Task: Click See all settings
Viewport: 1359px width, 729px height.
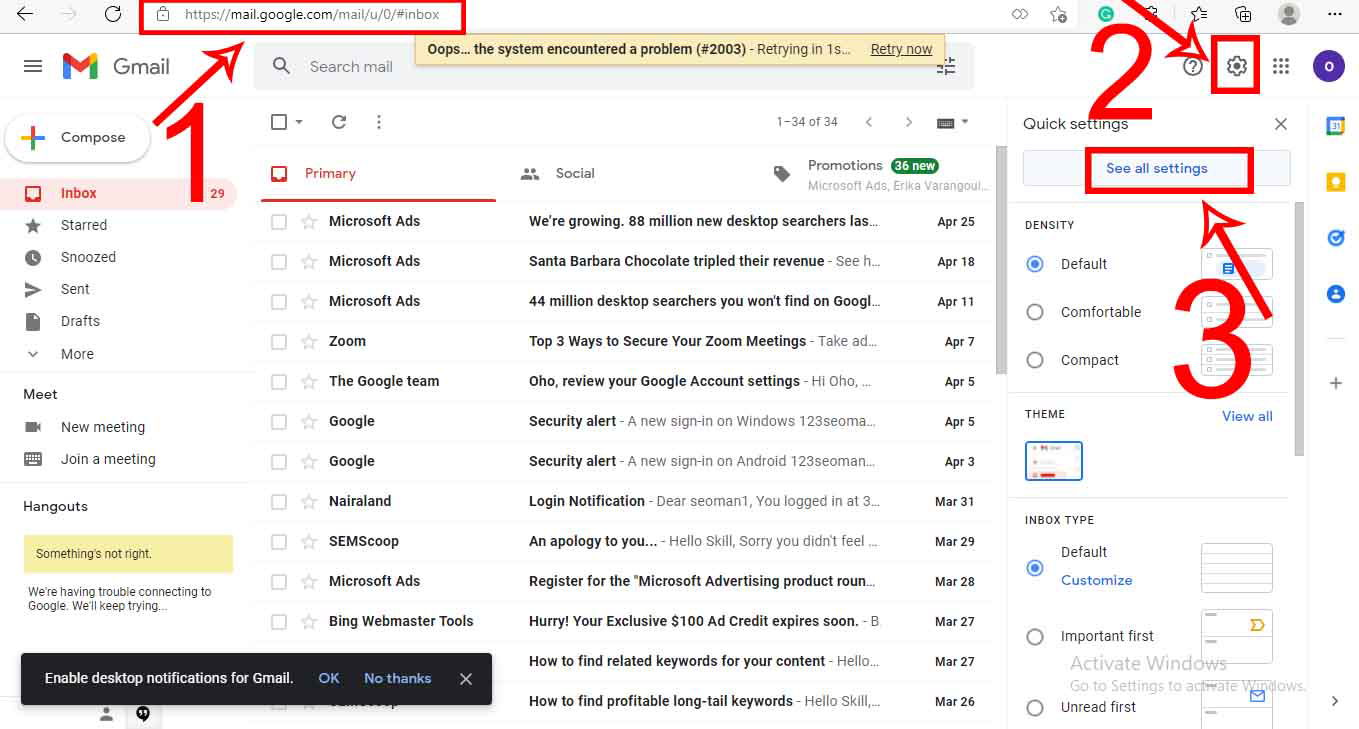Action: point(1157,168)
